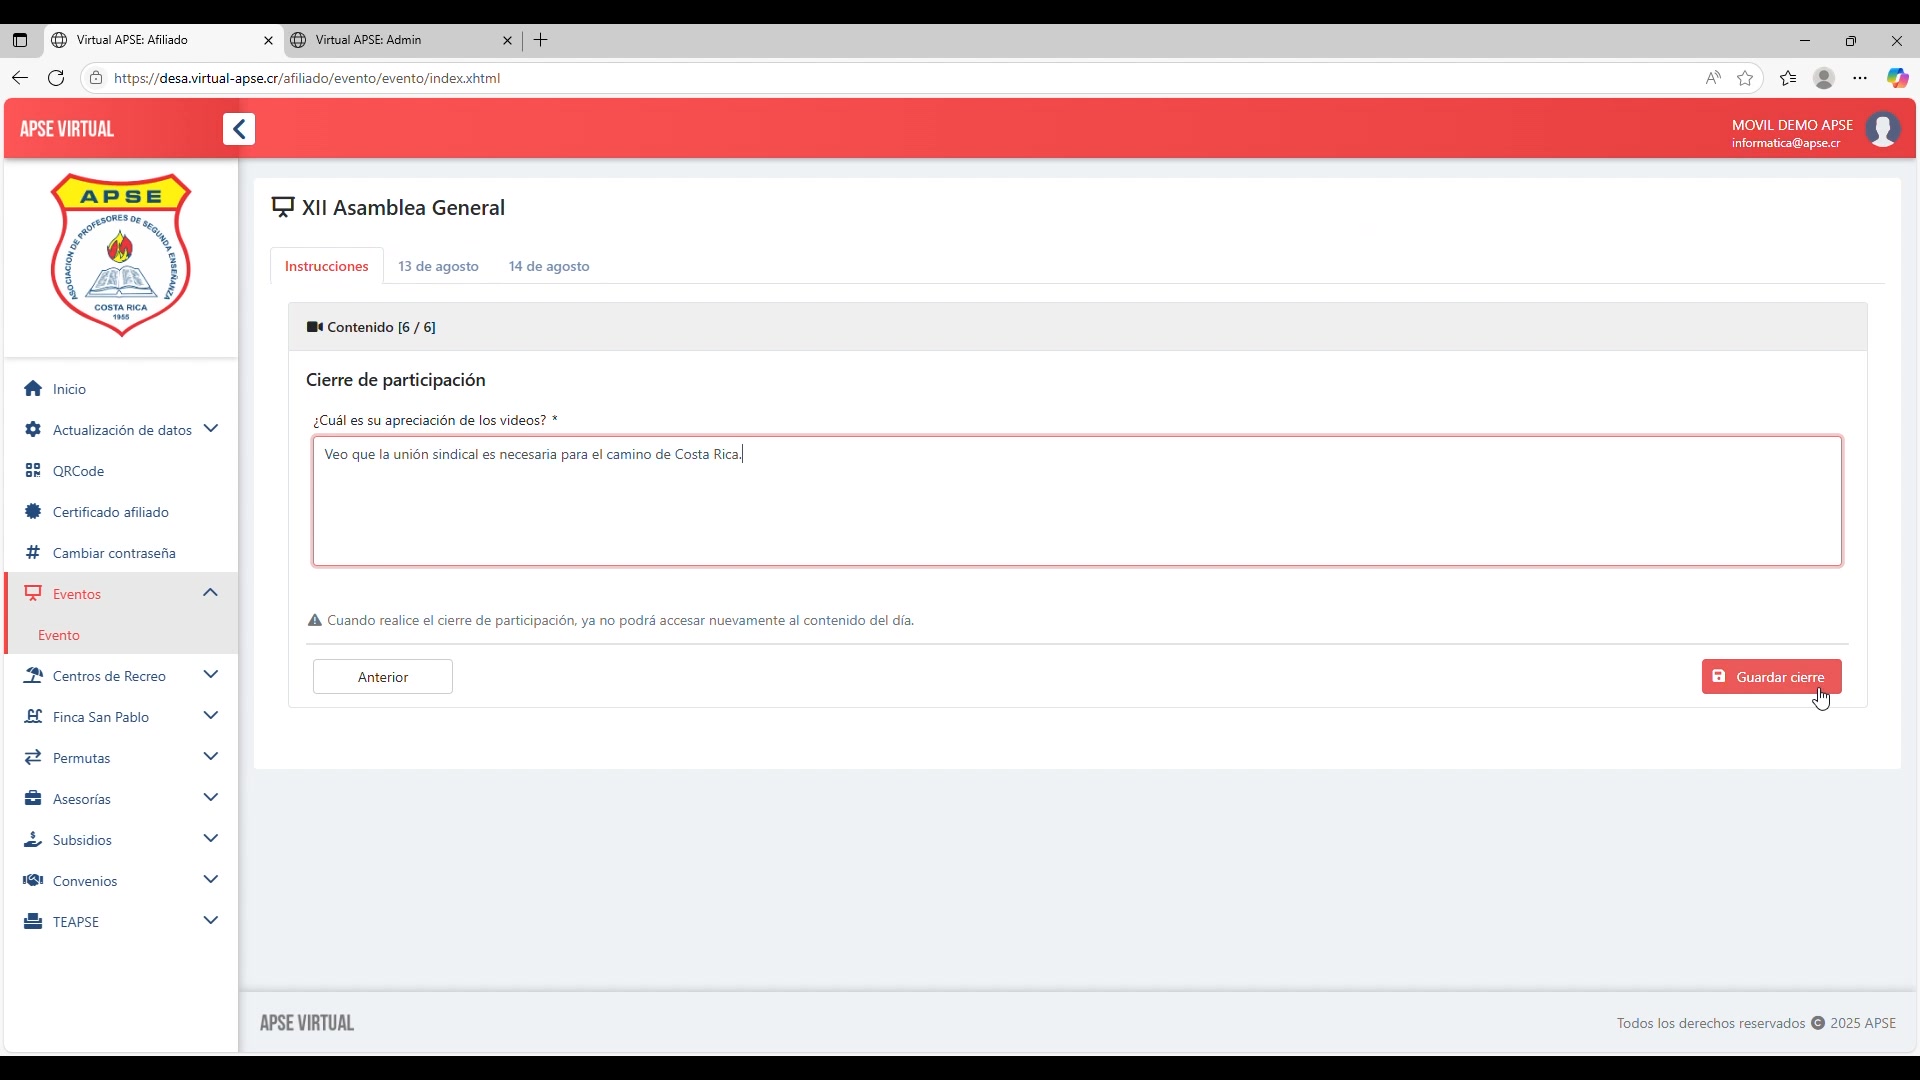Image resolution: width=1920 pixels, height=1080 pixels.
Task: Open the user avatar profile menu
Action: tap(1883, 130)
